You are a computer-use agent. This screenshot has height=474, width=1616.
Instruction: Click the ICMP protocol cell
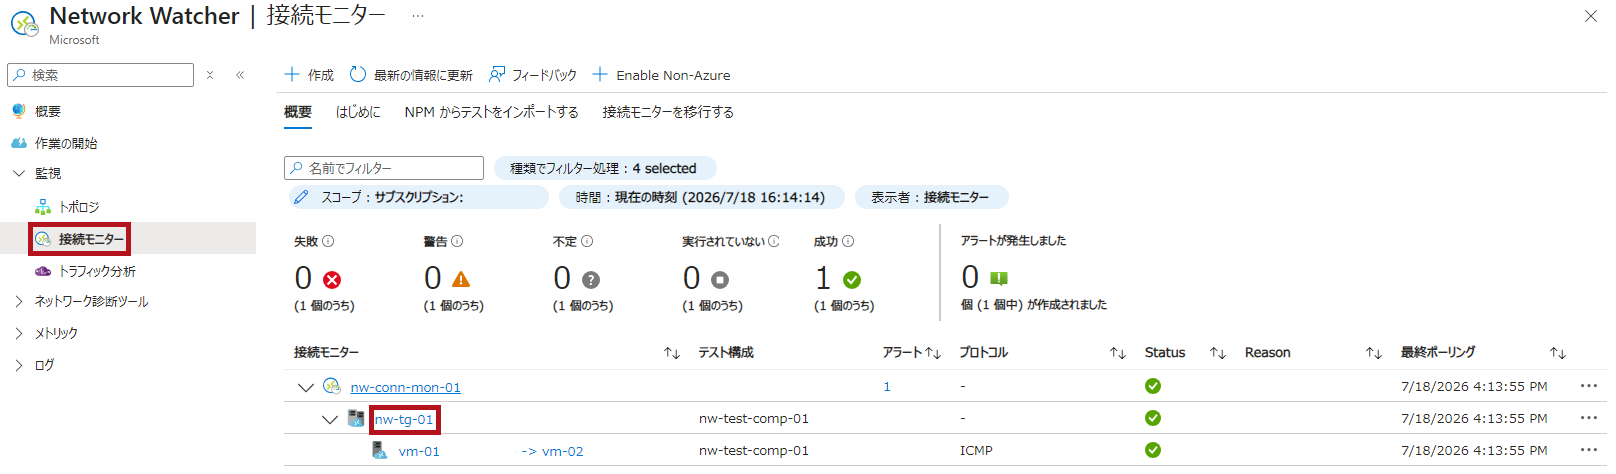(976, 451)
